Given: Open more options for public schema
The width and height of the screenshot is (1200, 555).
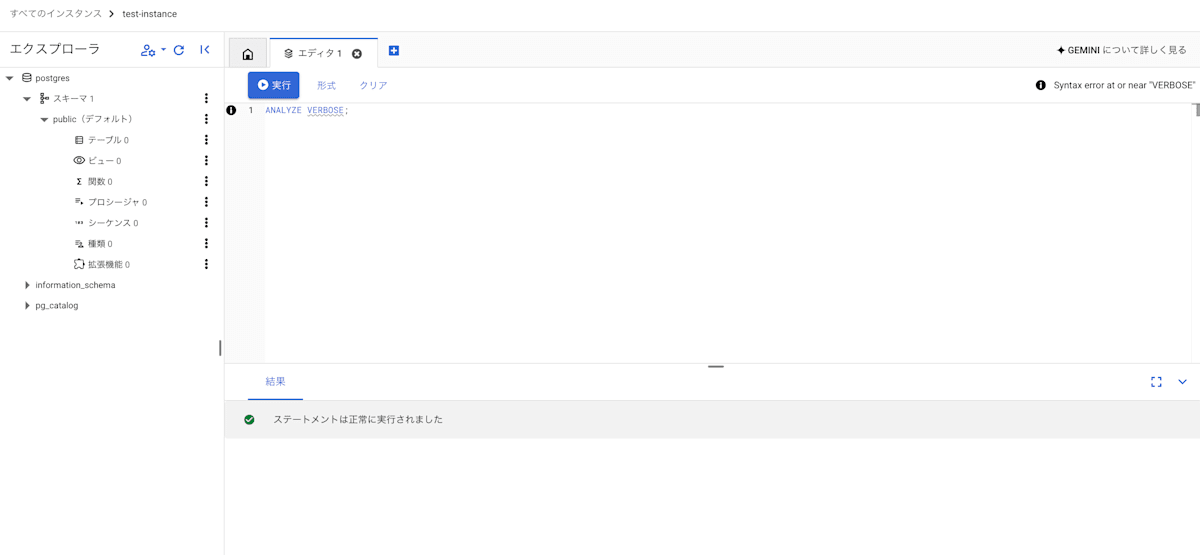Looking at the screenshot, I should coord(206,119).
